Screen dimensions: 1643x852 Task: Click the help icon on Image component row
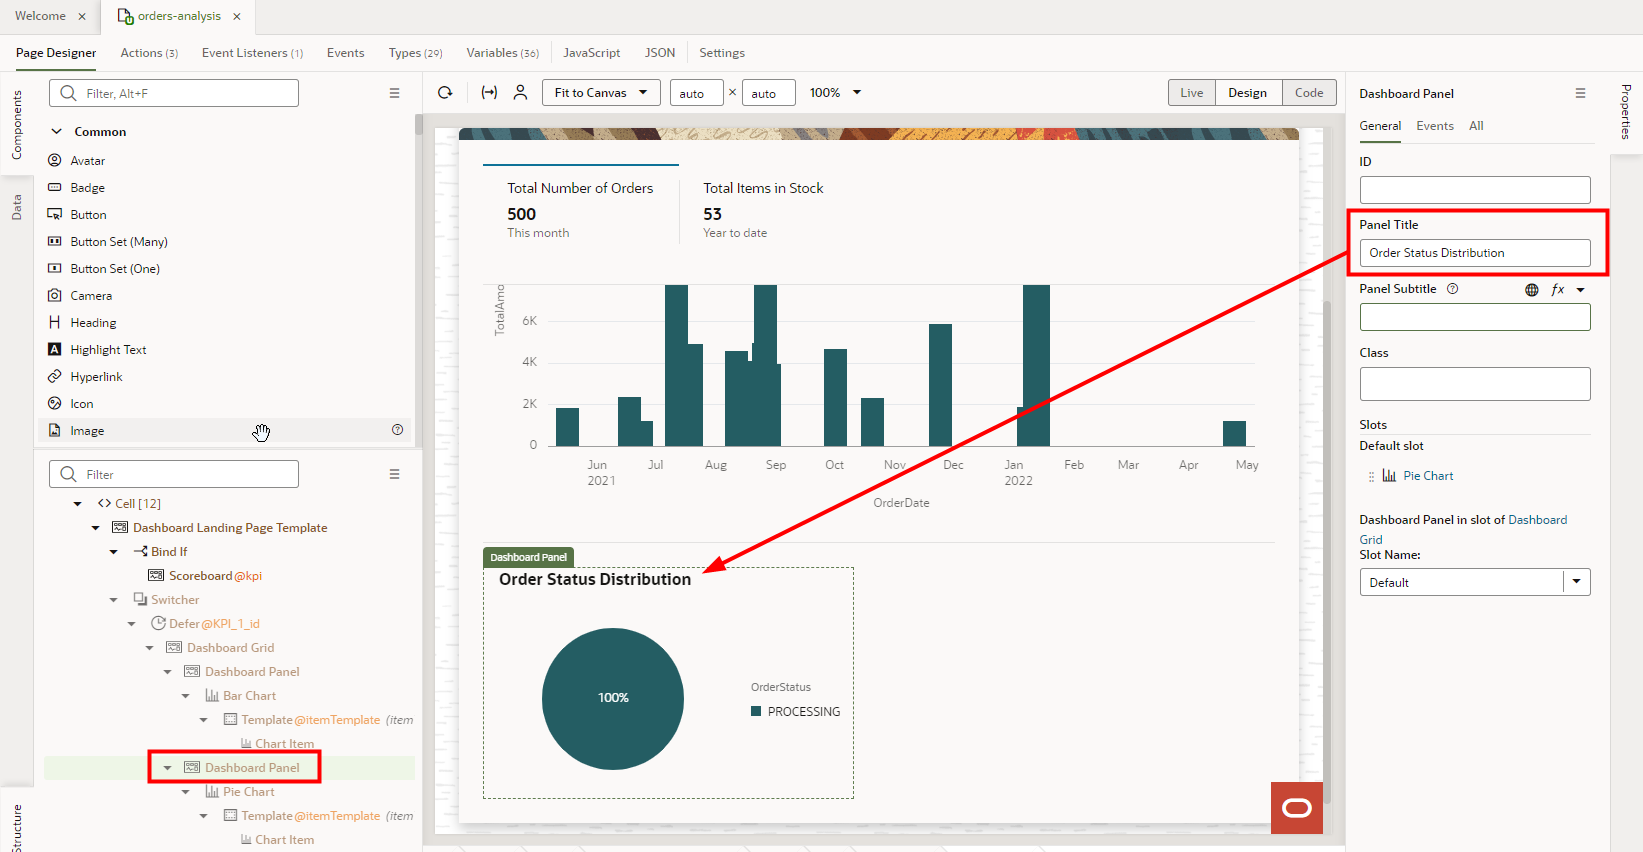pyautogui.click(x=397, y=430)
